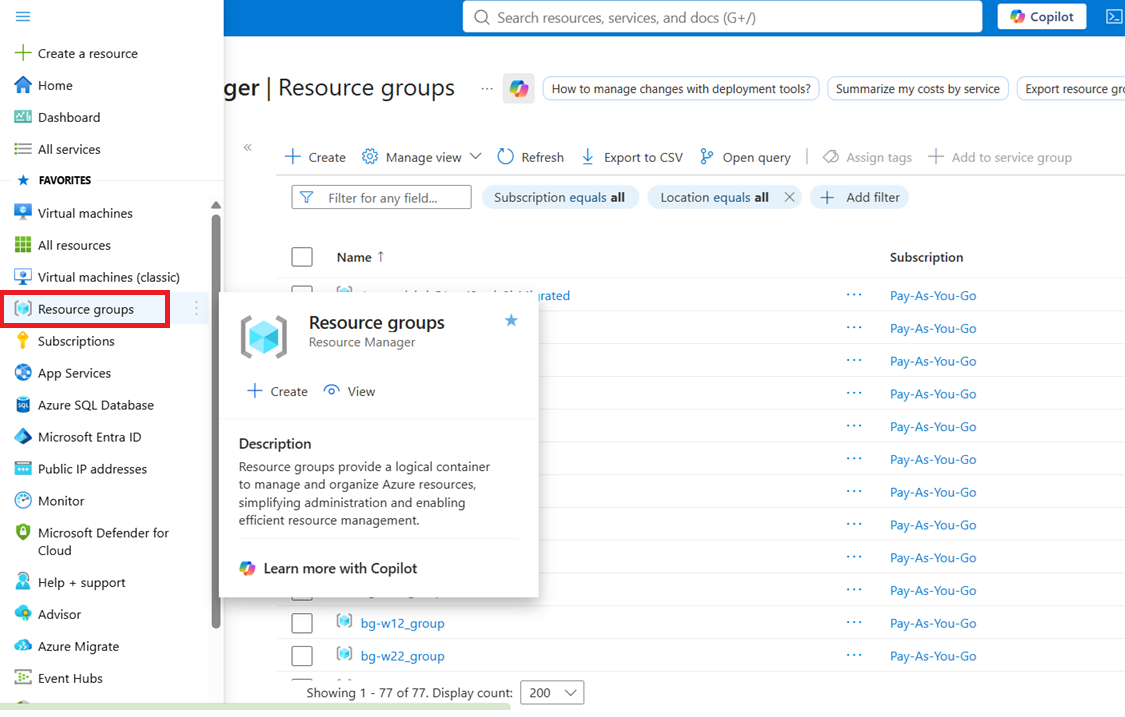Click the Add filter pill
Image resolution: width=1125 pixels, height=717 pixels.
tap(860, 197)
